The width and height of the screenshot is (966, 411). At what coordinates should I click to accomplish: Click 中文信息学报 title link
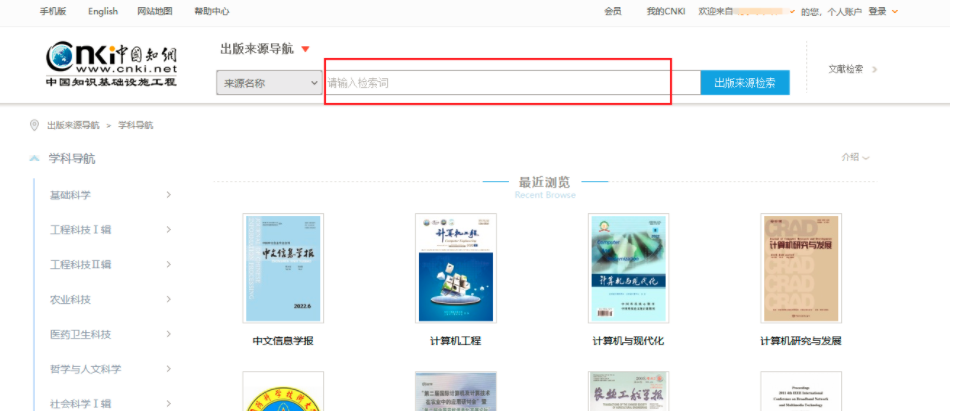pos(283,341)
